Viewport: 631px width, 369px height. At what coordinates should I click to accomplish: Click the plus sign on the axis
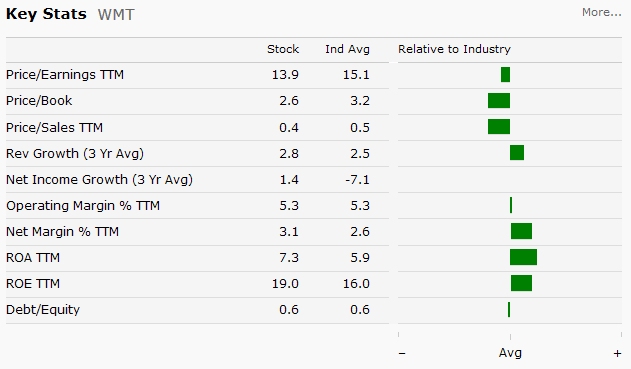click(617, 354)
